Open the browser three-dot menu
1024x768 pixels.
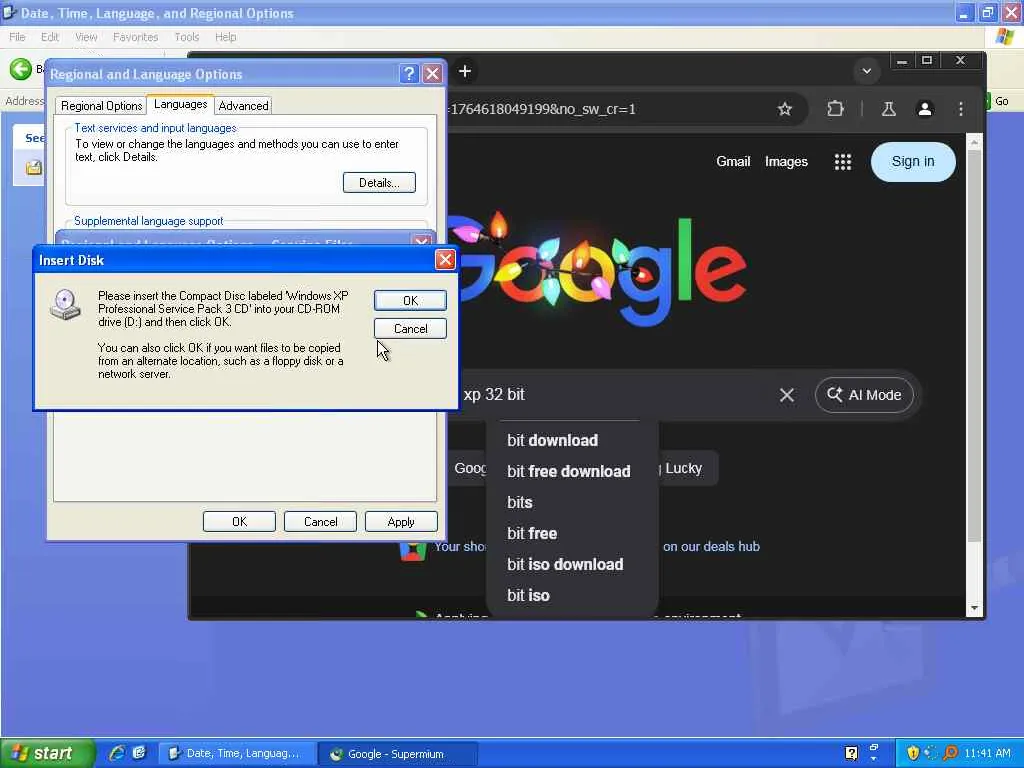(960, 109)
